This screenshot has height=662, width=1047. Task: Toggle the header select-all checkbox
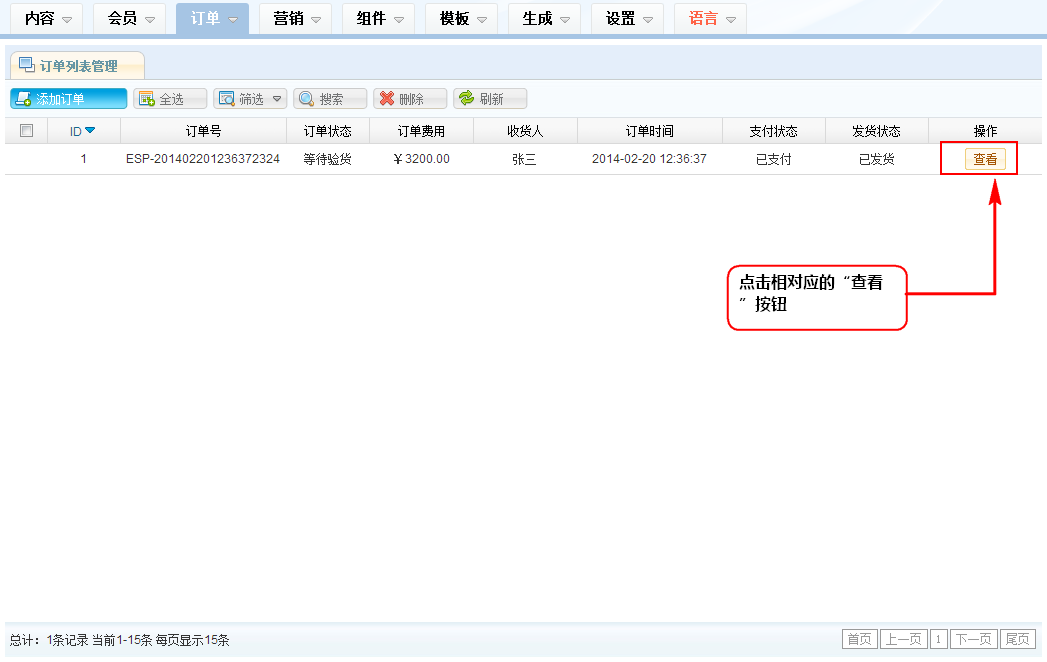tap(27, 130)
